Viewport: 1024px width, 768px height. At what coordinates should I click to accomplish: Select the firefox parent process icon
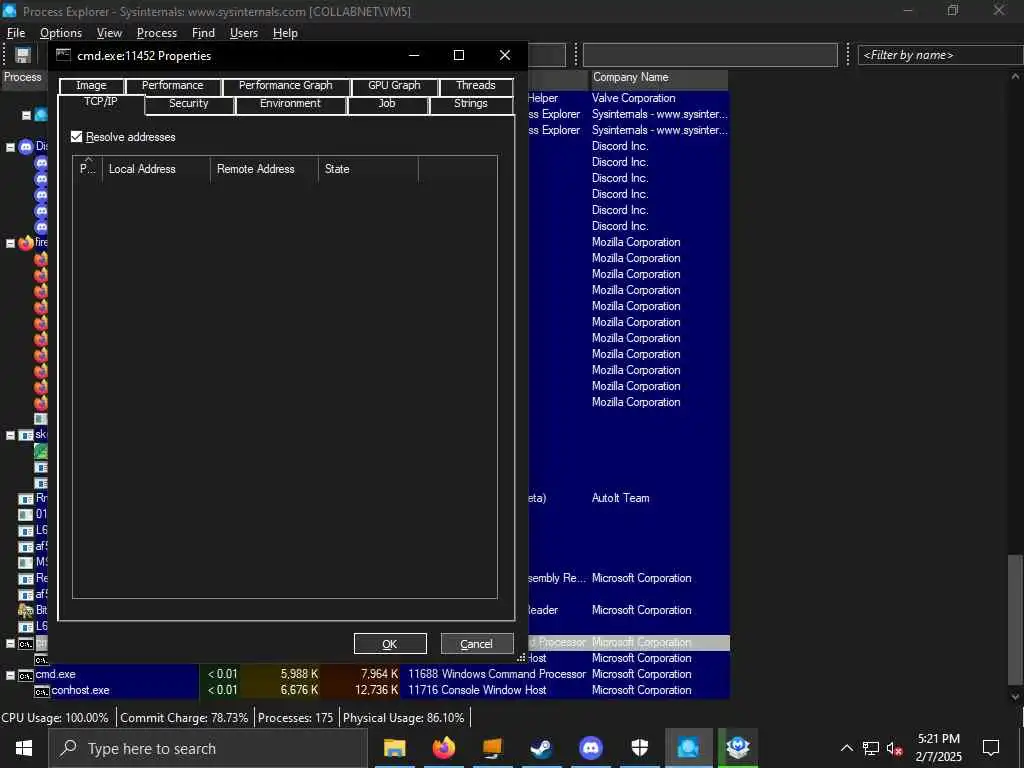pos(25,243)
